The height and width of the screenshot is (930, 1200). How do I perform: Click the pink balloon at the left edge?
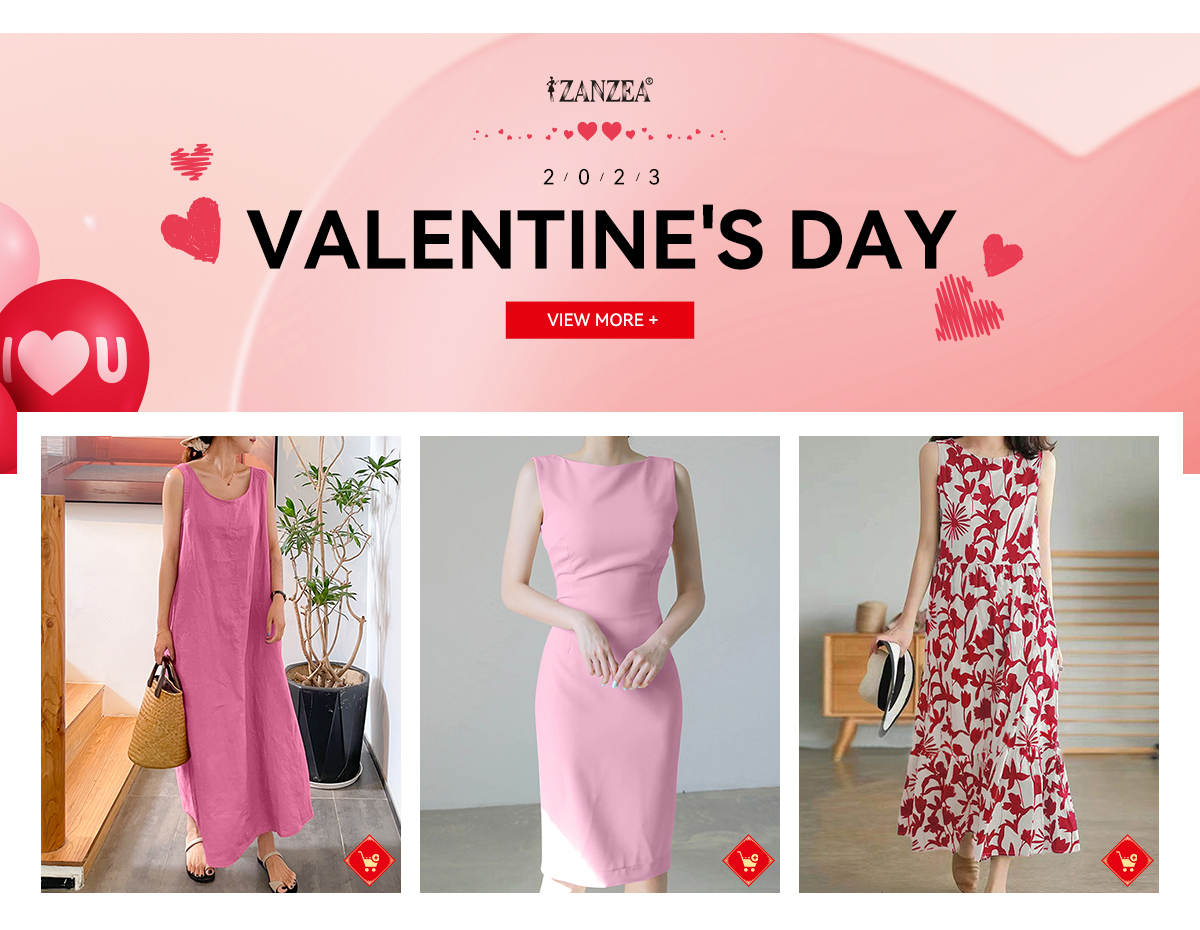pyautogui.click(x=15, y=250)
